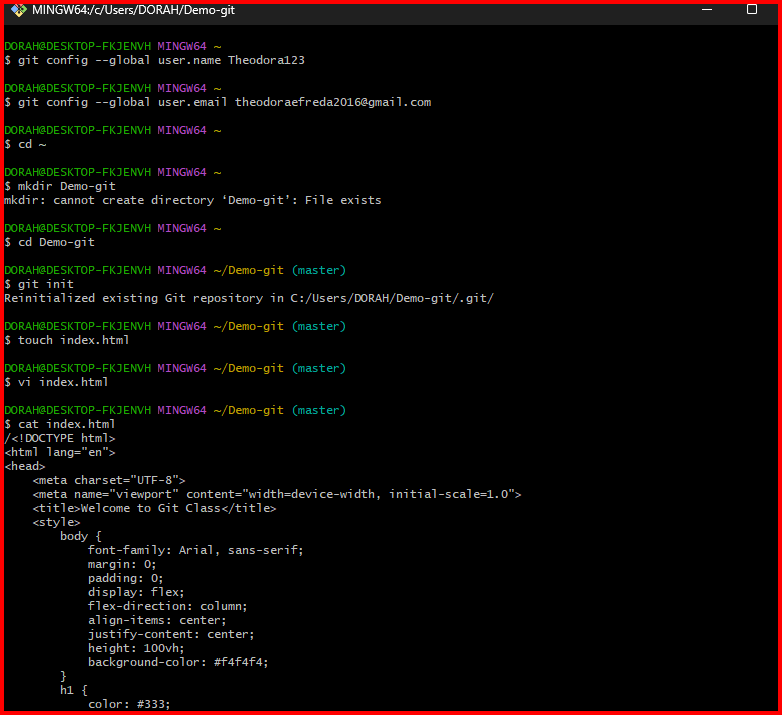The image size is (782, 715).
Task: Click the 'padding: 0;' line
Action: (126, 578)
